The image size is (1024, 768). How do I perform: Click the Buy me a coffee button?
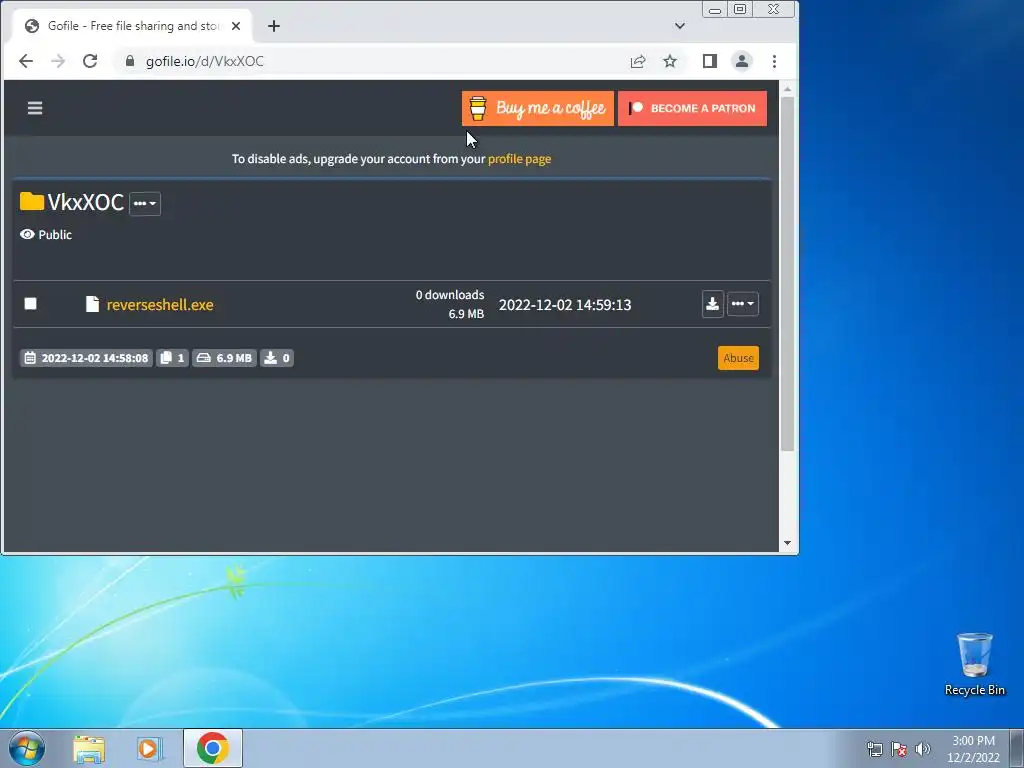[x=537, y=108]
